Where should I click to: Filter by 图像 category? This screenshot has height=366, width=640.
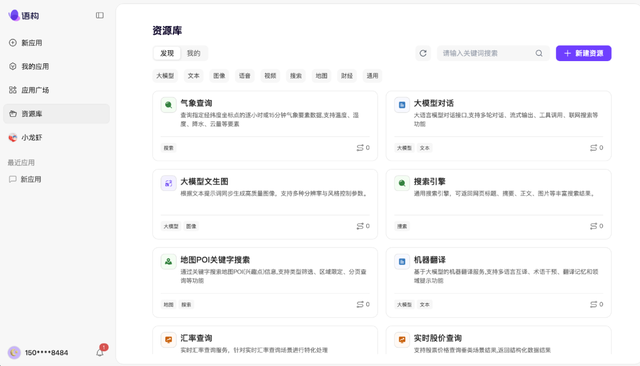click(x=219, y=76)
